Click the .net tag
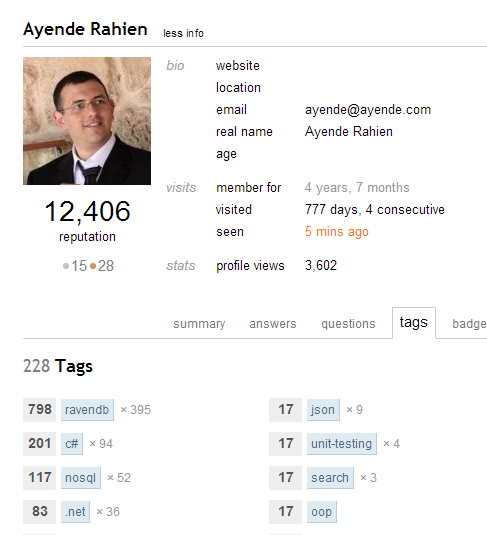The width and height of the screenshot is (487, 535). click(75, 512)
